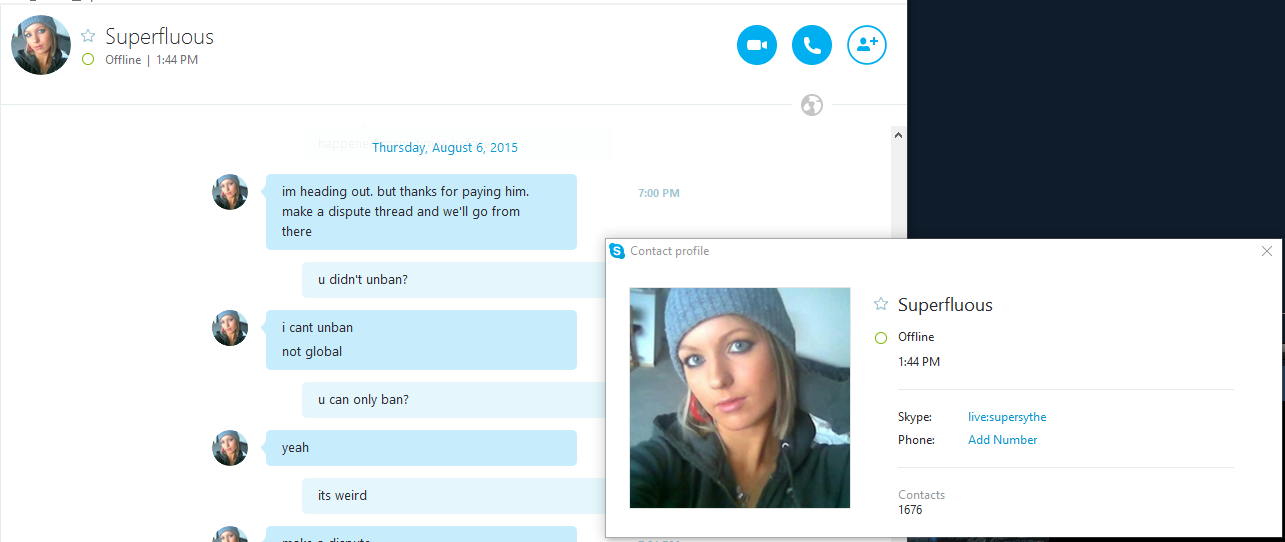Click the Skype logo in Contact profile title bar
The image size is (1285, 542).
point(617,251)
